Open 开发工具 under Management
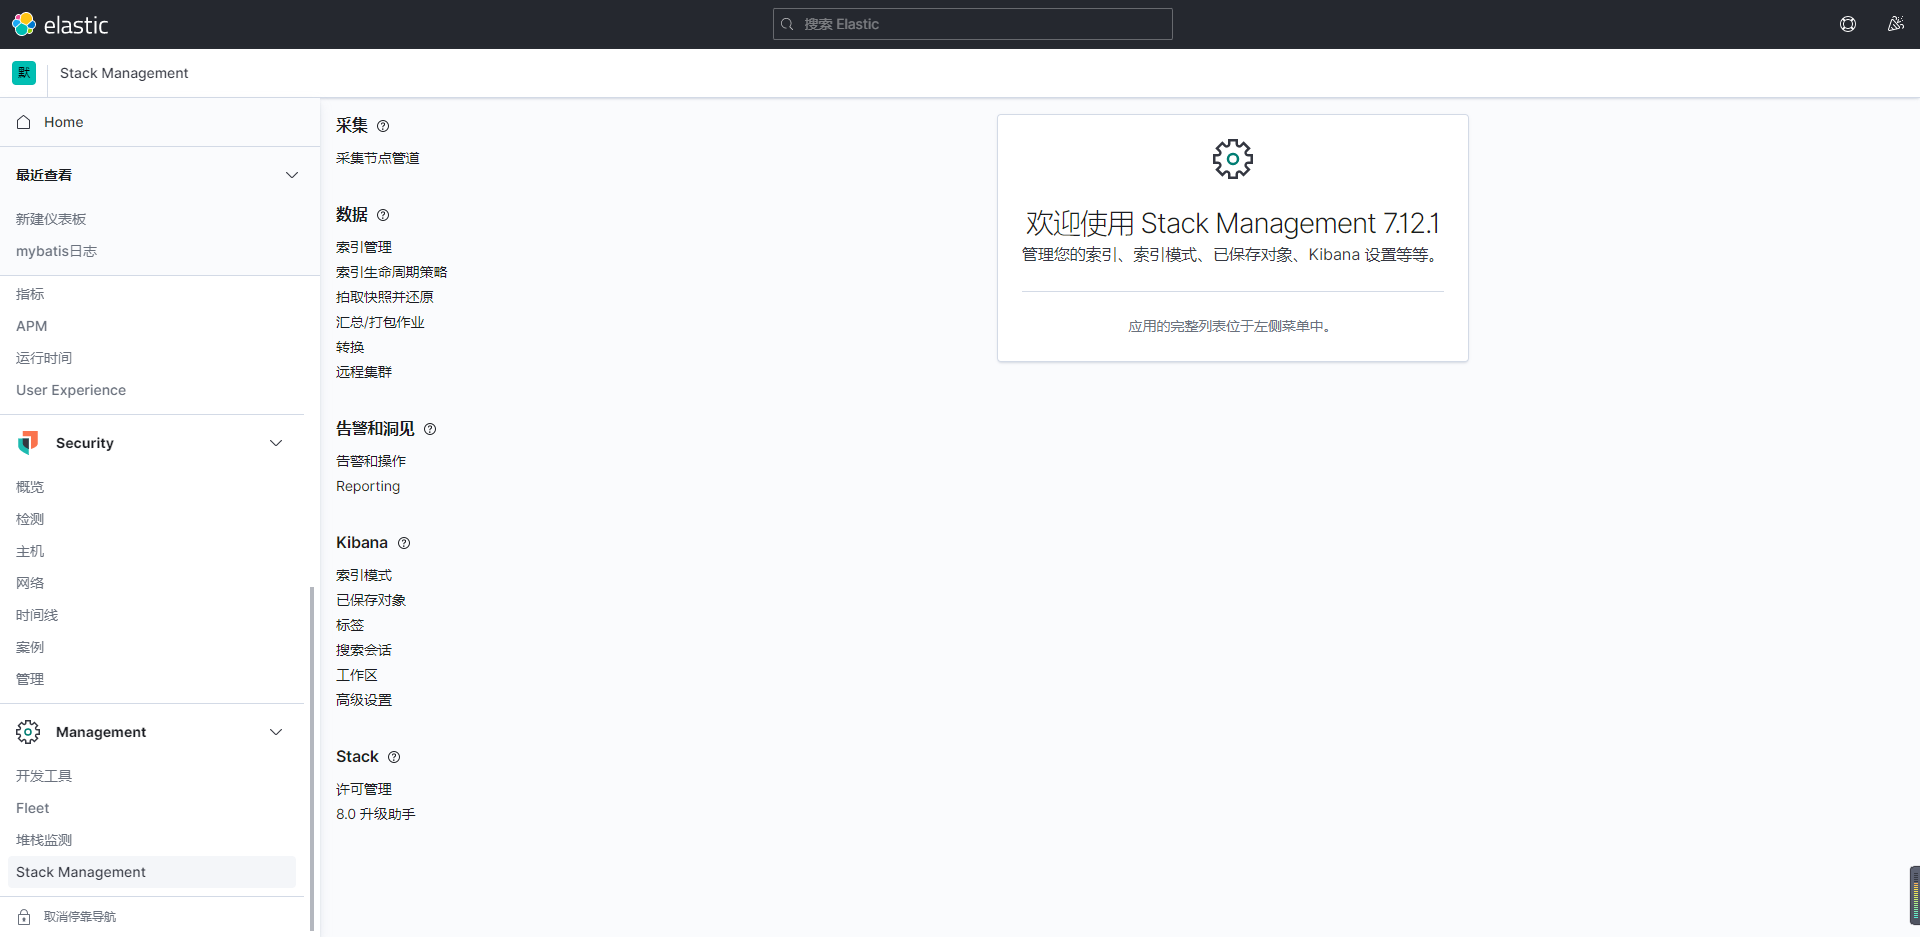 [x=44, y=776]
